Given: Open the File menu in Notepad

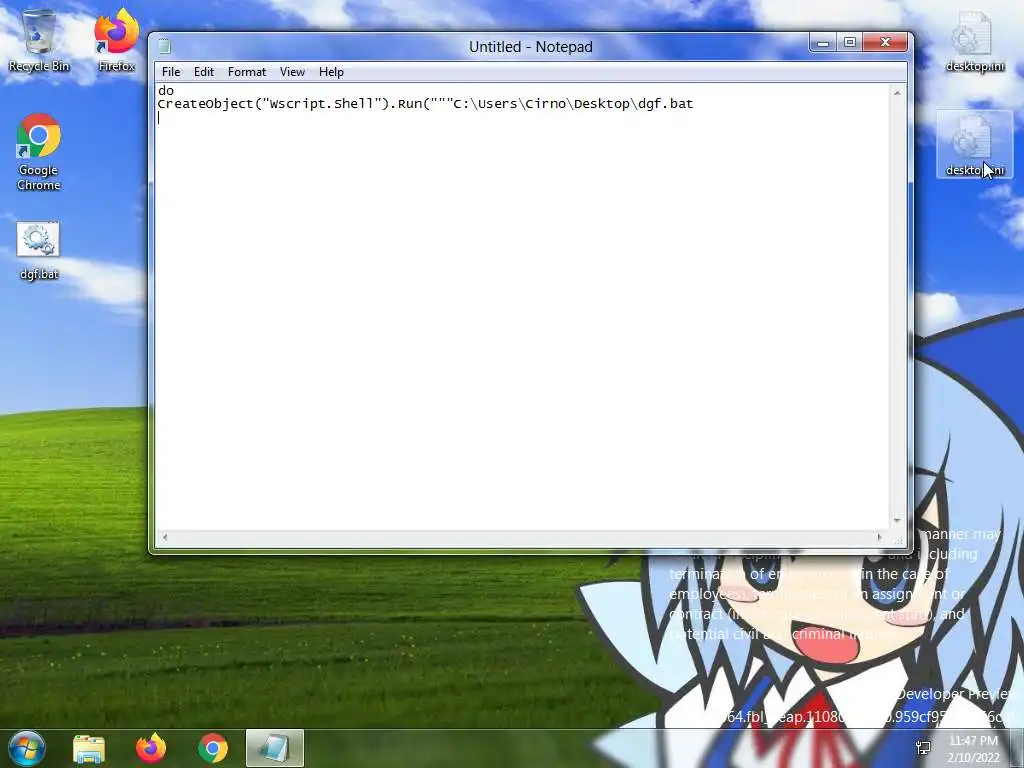Looking at the screenshot, I should point(171,72).
